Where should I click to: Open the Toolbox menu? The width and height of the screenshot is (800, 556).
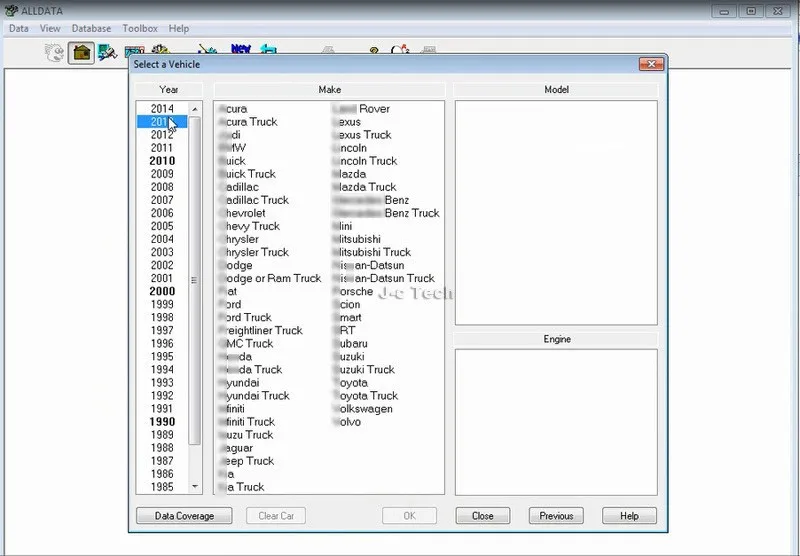pos(140,29)
